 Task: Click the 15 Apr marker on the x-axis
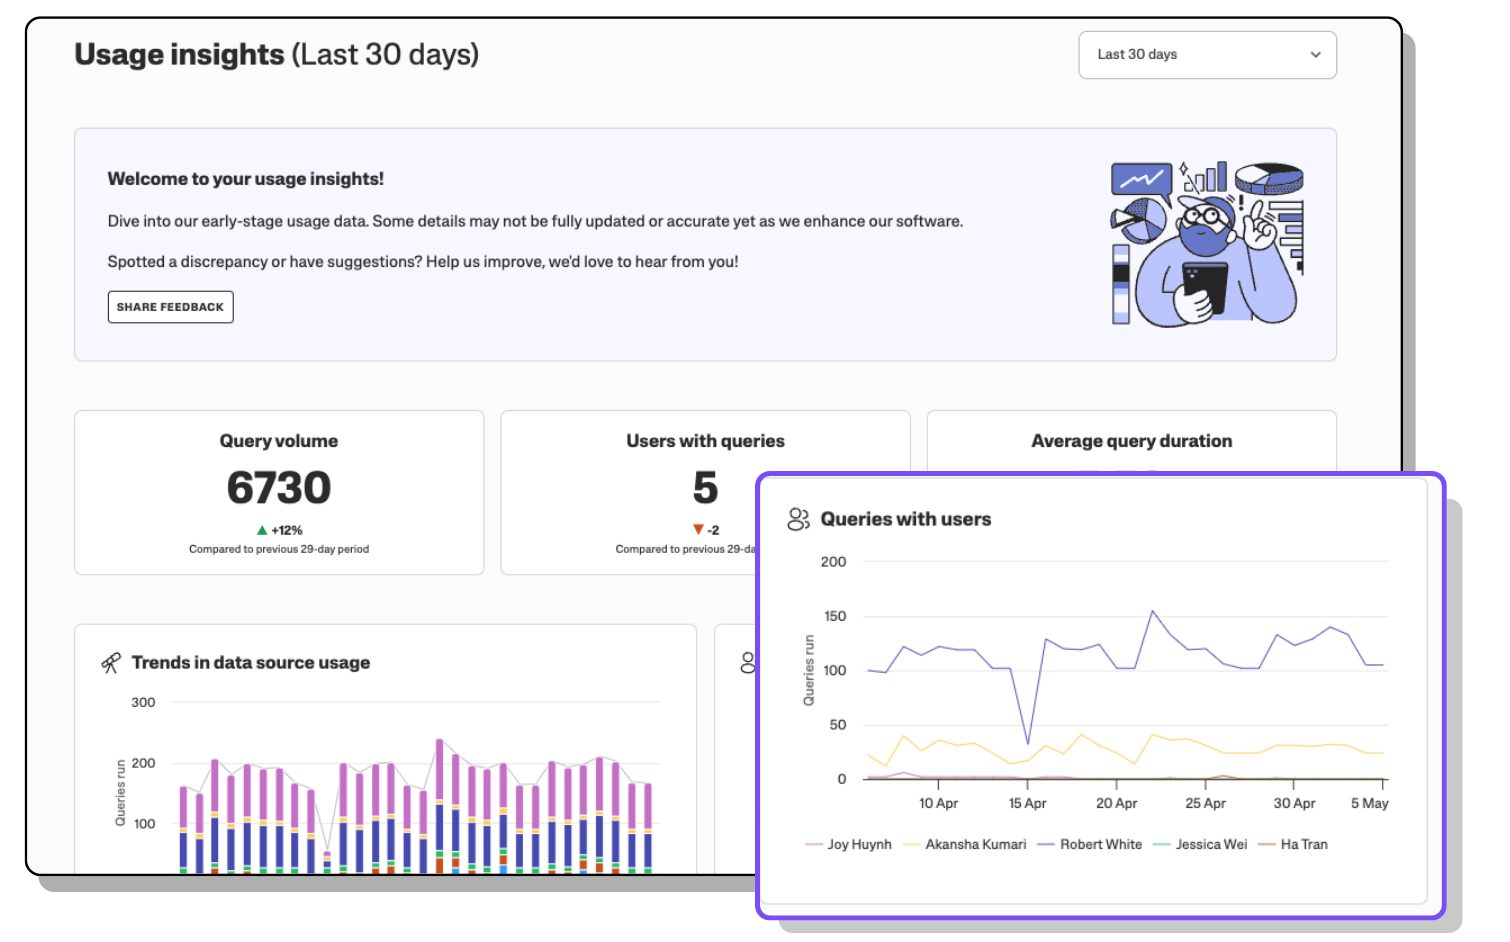coord(1027,803)
